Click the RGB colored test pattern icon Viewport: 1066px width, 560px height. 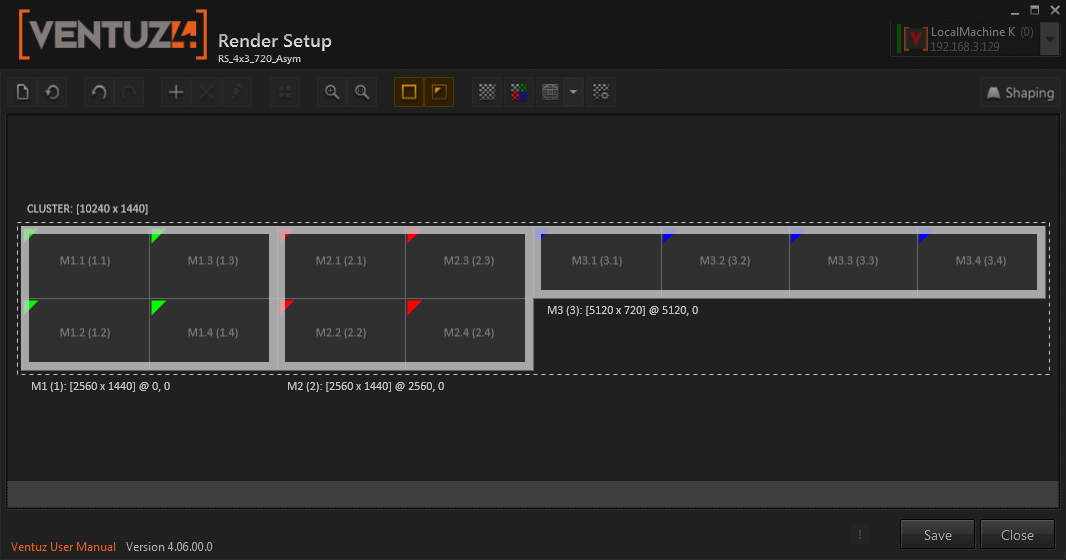518,92
